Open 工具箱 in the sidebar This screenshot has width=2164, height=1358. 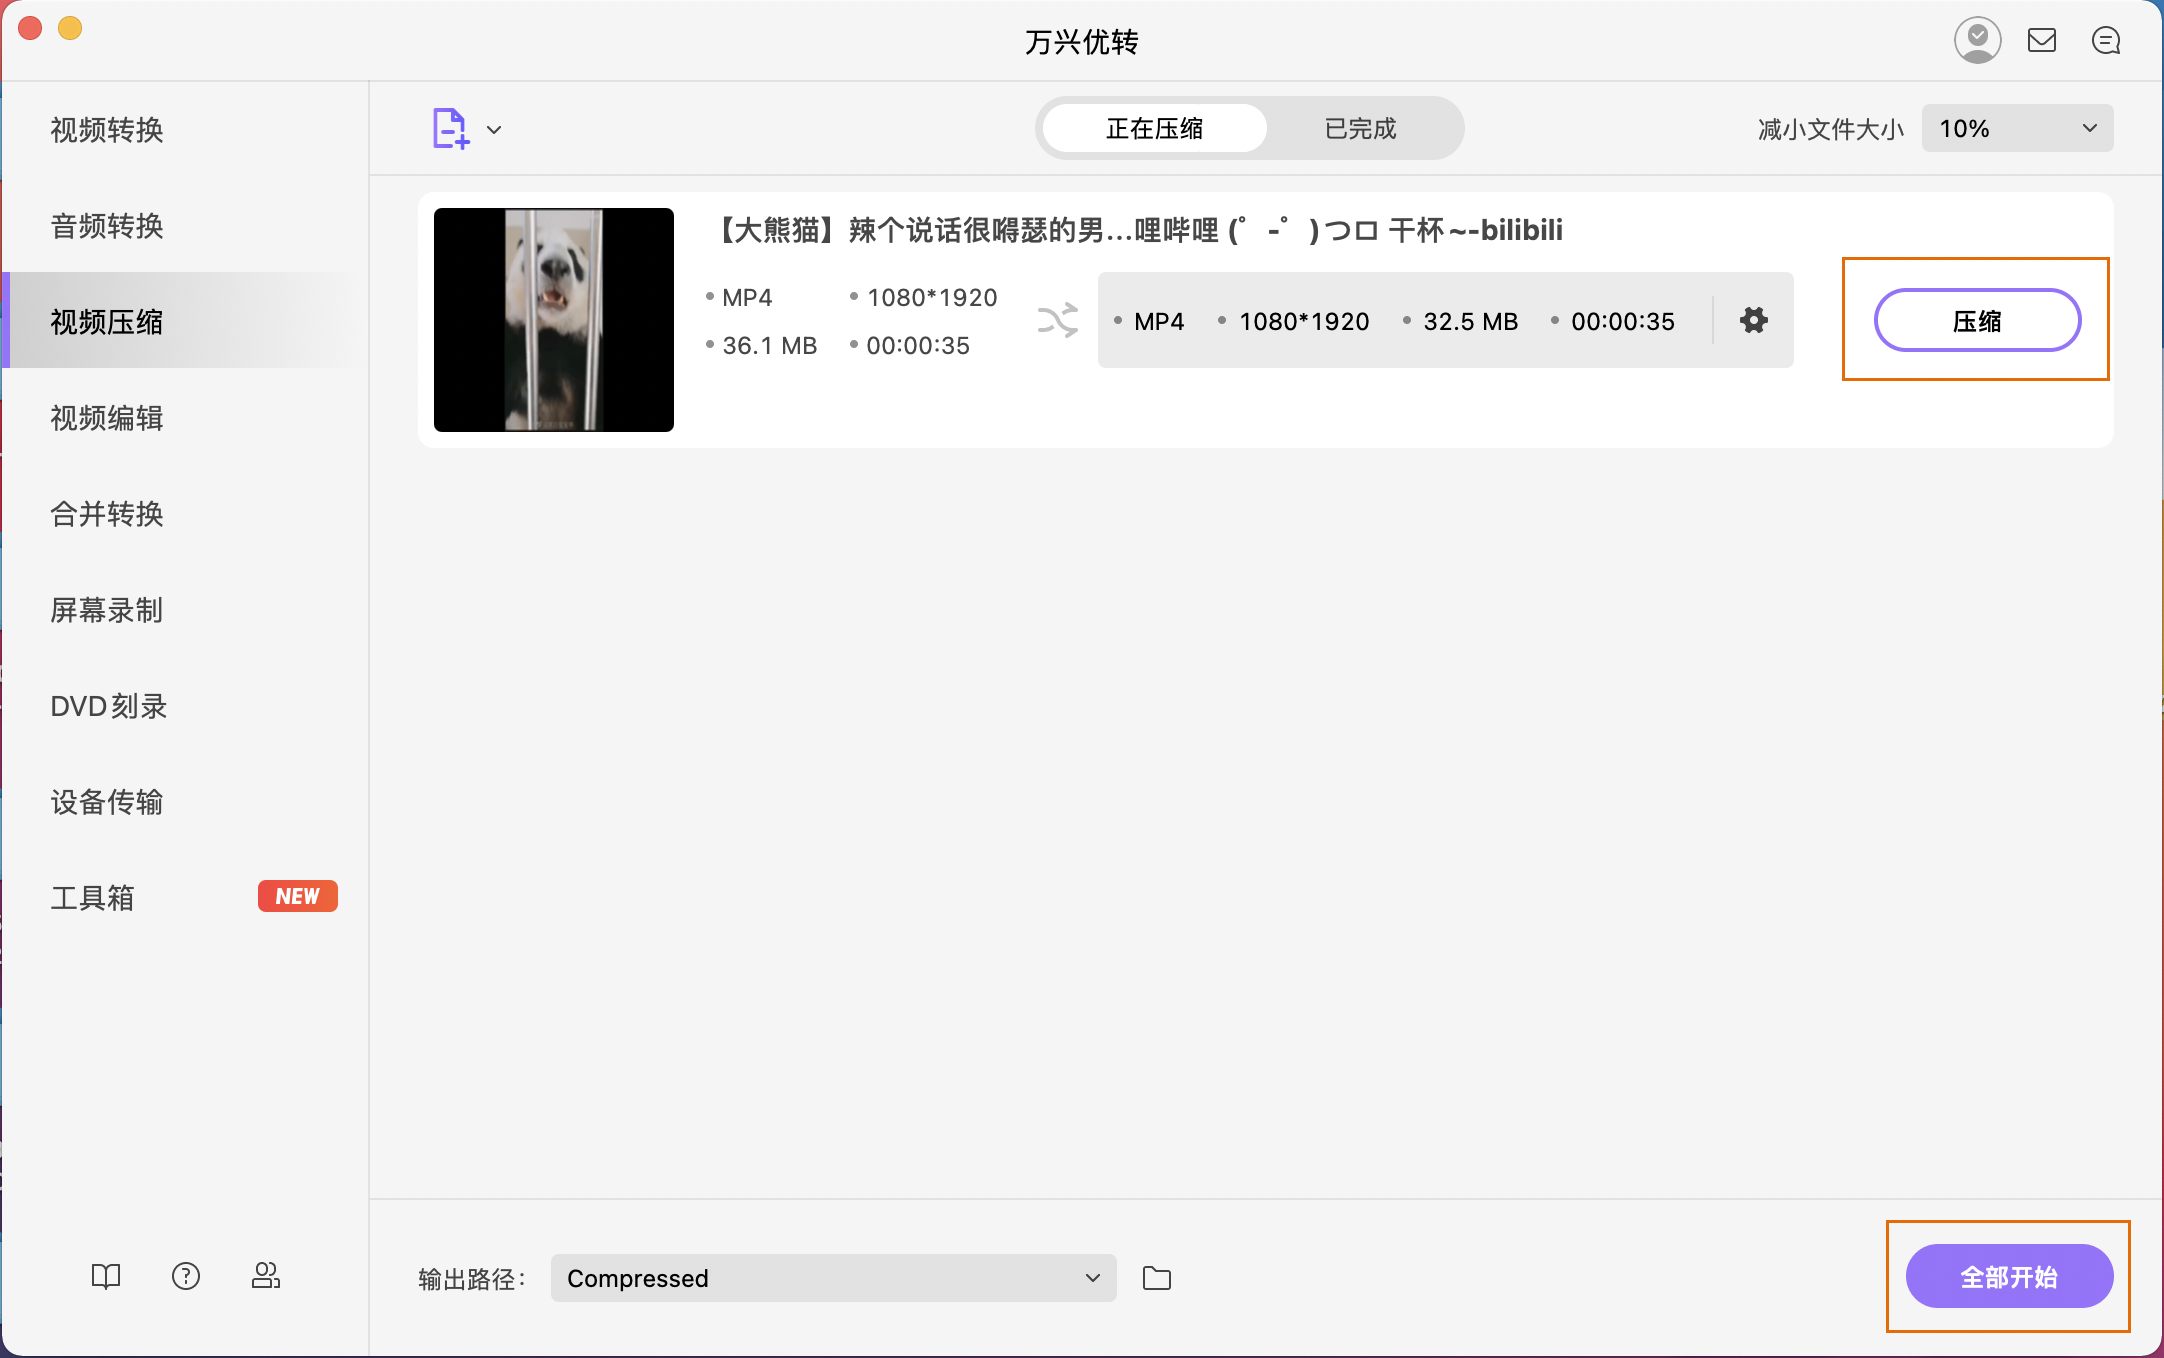pyautogui.click(x=93, y=897)
